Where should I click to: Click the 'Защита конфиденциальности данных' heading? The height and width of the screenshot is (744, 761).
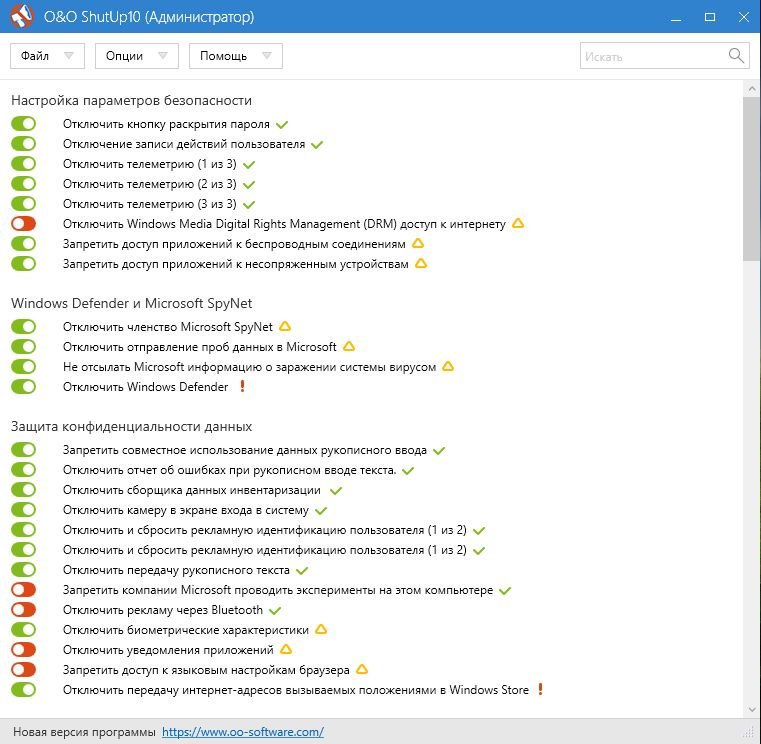click(x=132, y=426)
